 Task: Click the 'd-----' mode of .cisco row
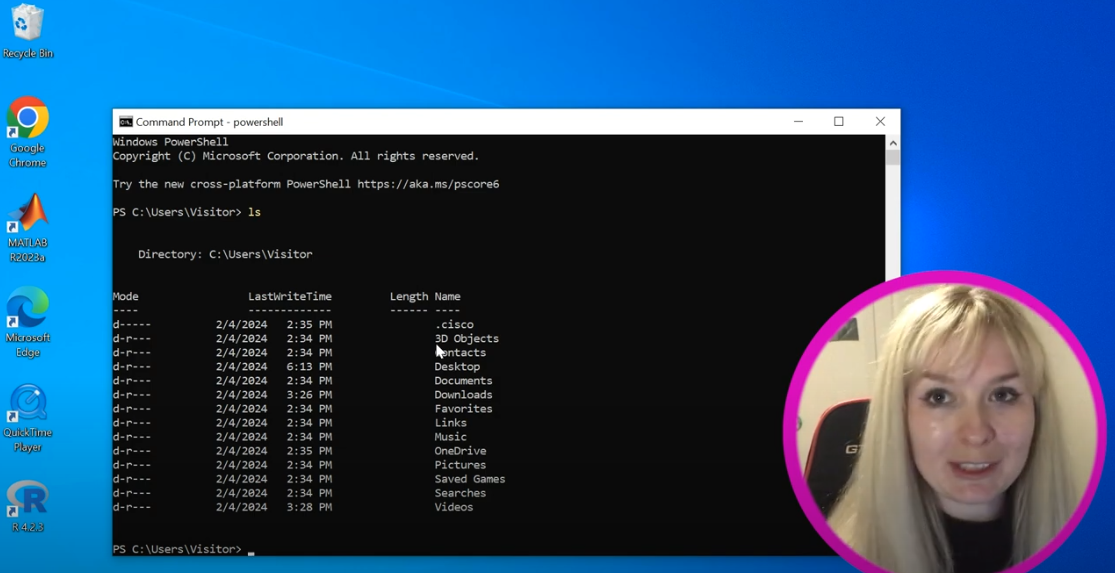132,324
